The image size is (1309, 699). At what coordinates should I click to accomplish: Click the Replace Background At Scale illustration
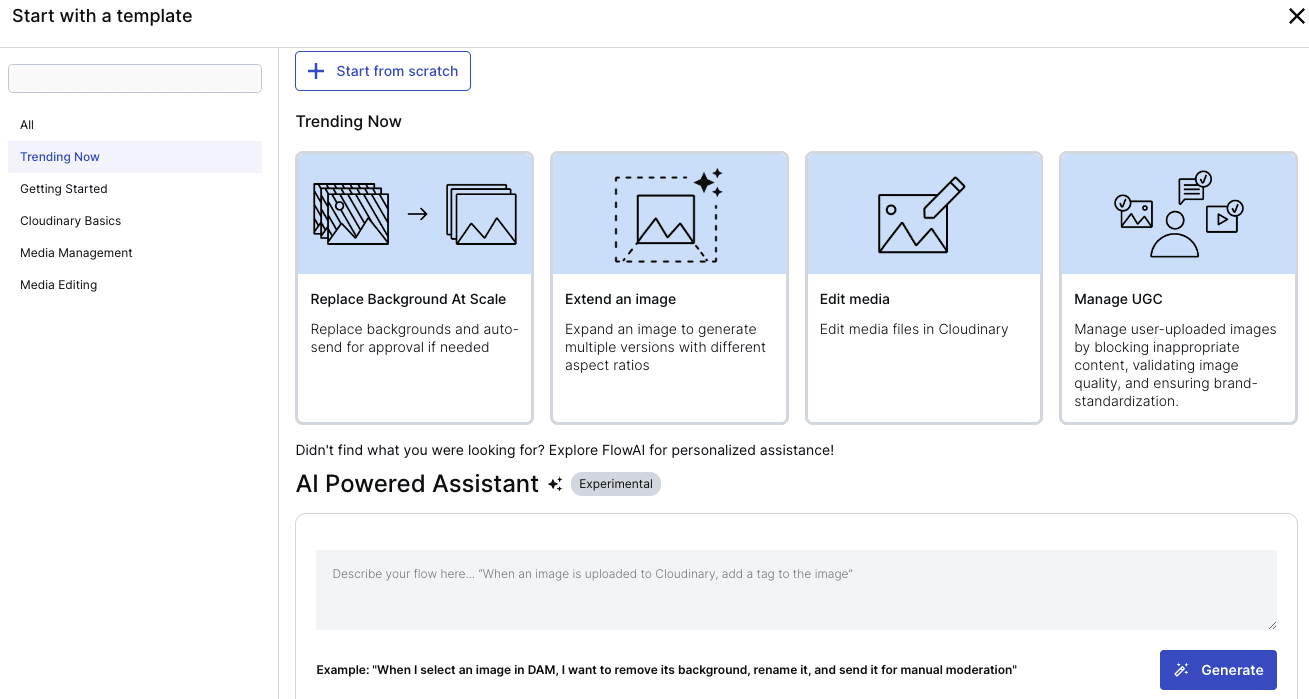pyautogui.click(x=414, y=214)
